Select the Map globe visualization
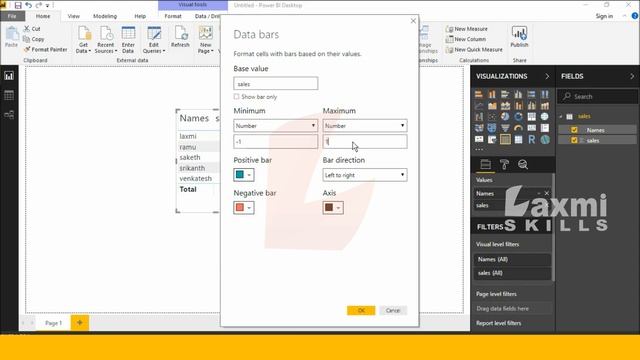This screenshot has width=640, height=360. 544,117
